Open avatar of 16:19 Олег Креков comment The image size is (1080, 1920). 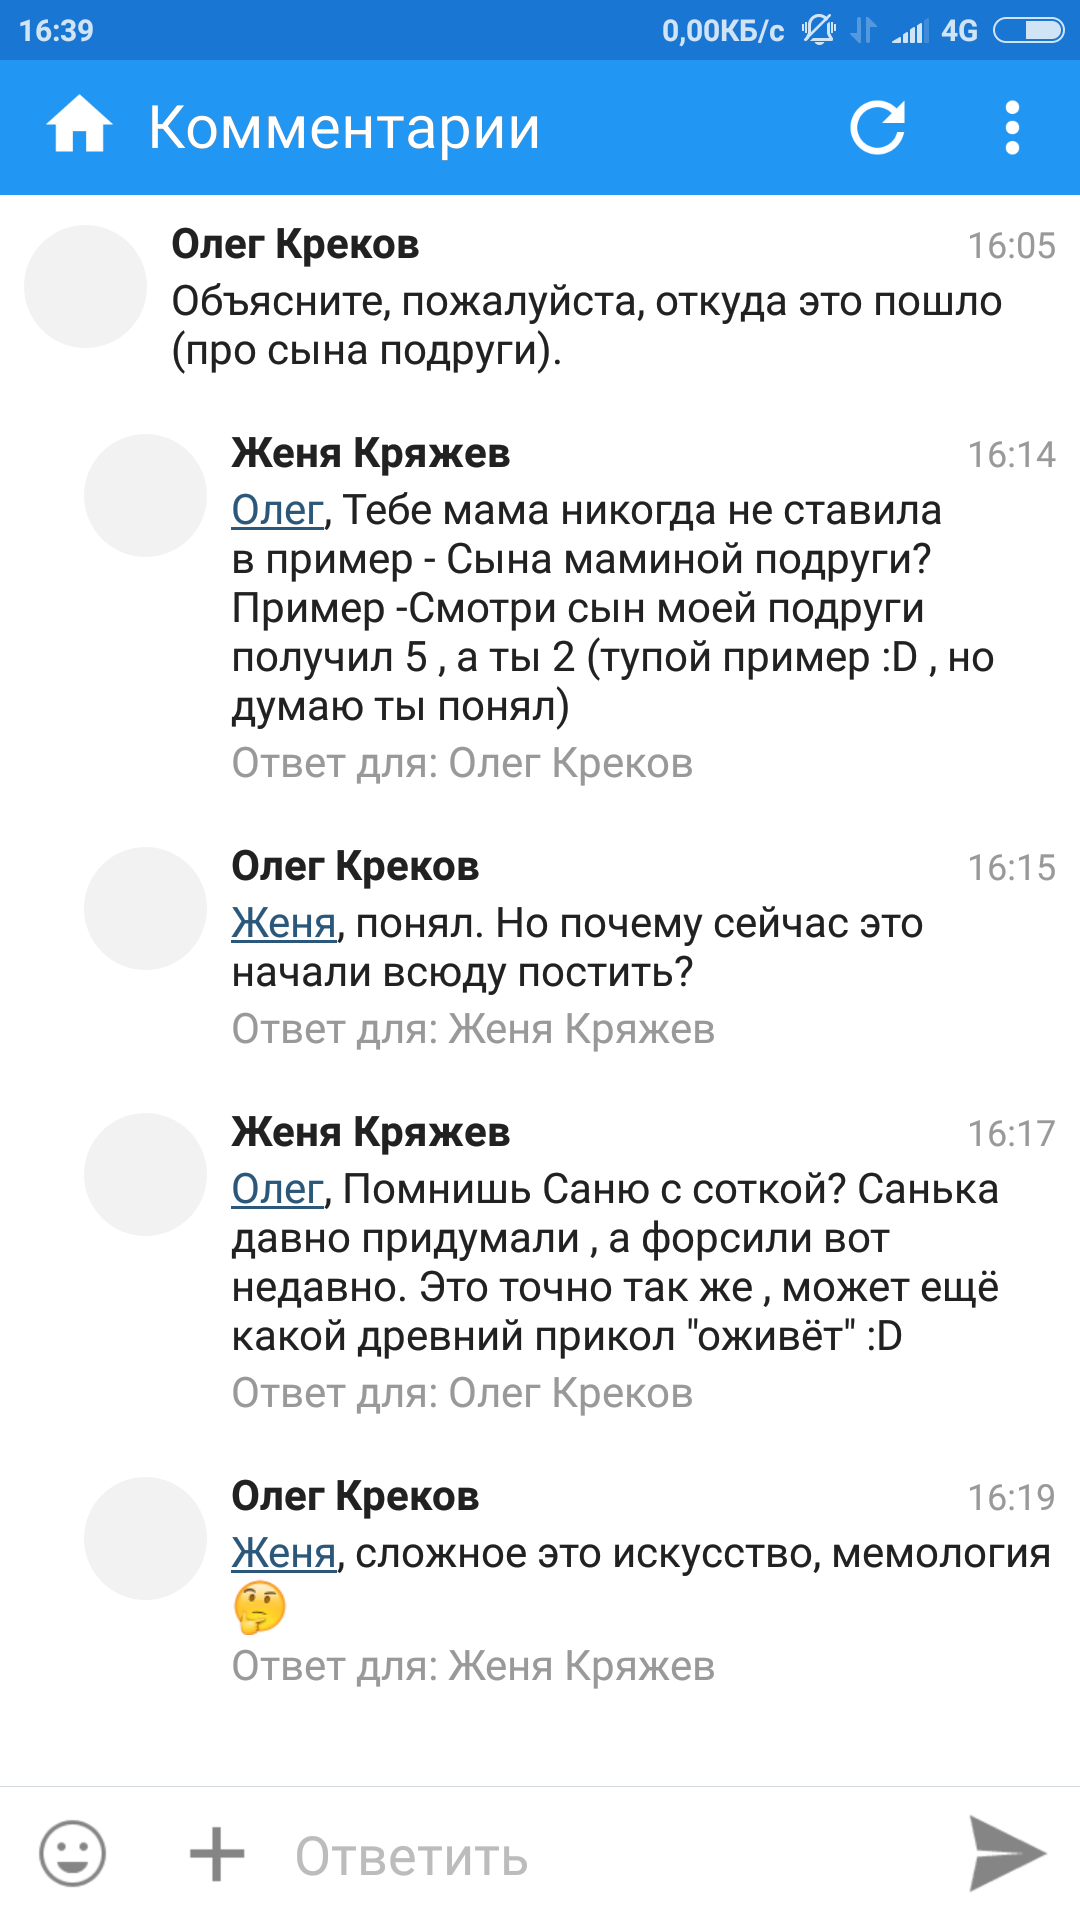coord(145,1538)
